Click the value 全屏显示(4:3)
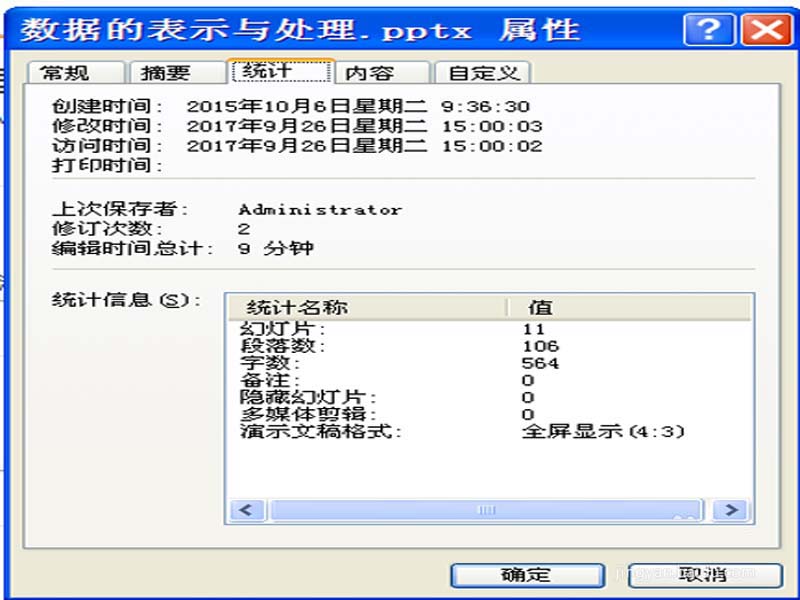The width and height of the screenshot is (800, 600). click(603, 432)
